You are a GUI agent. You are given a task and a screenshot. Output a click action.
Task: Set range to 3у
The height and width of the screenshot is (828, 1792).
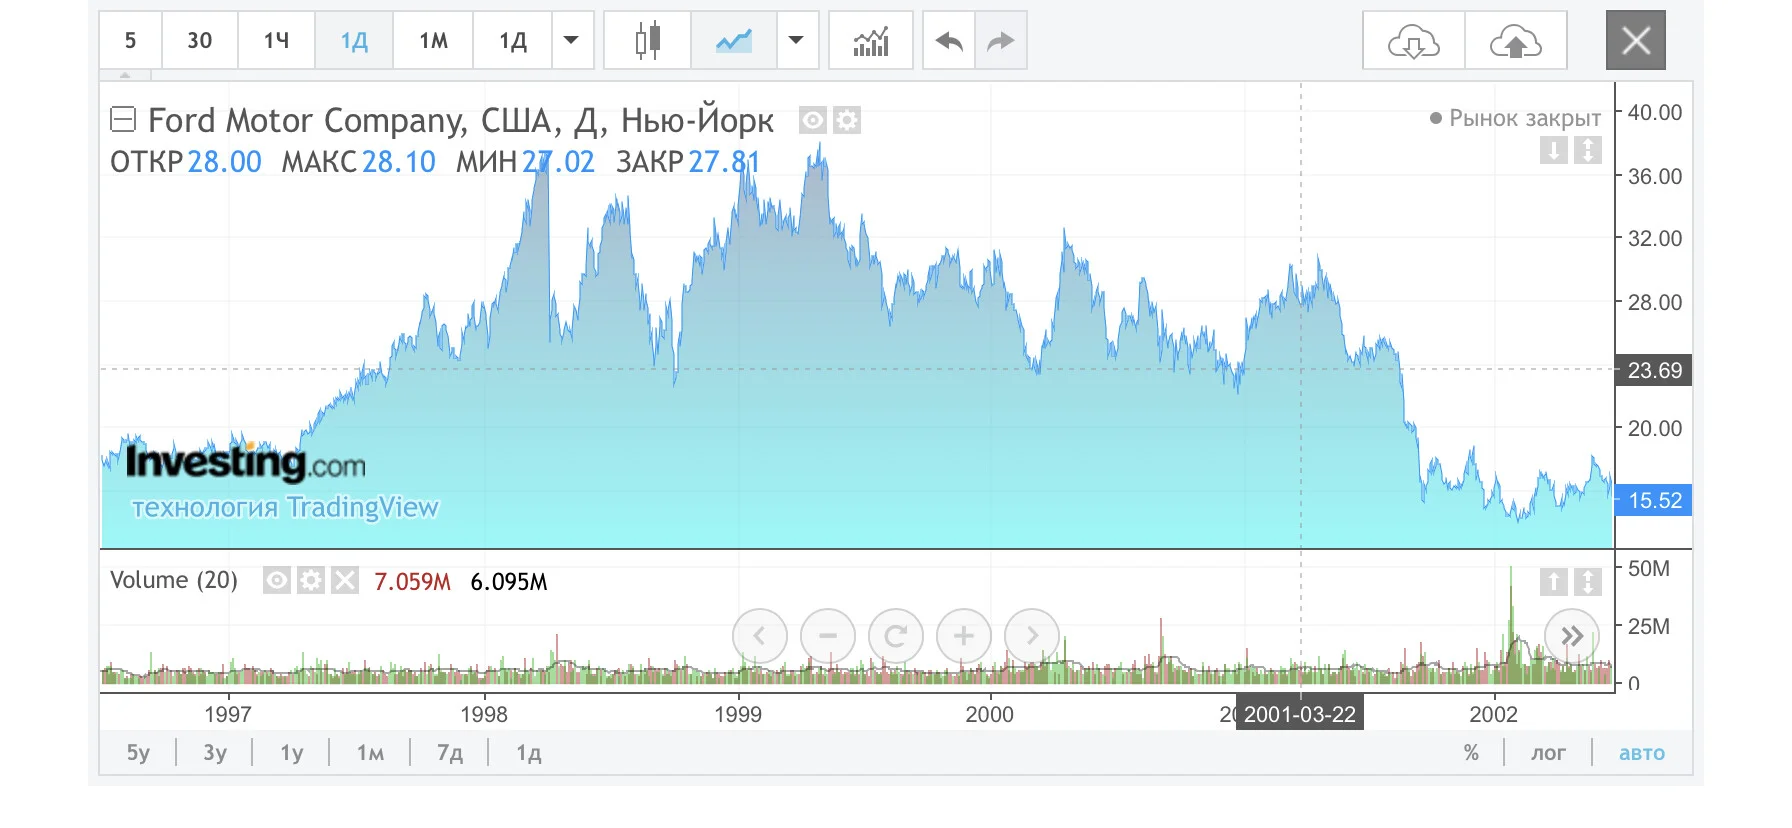(x=215, y=753)
